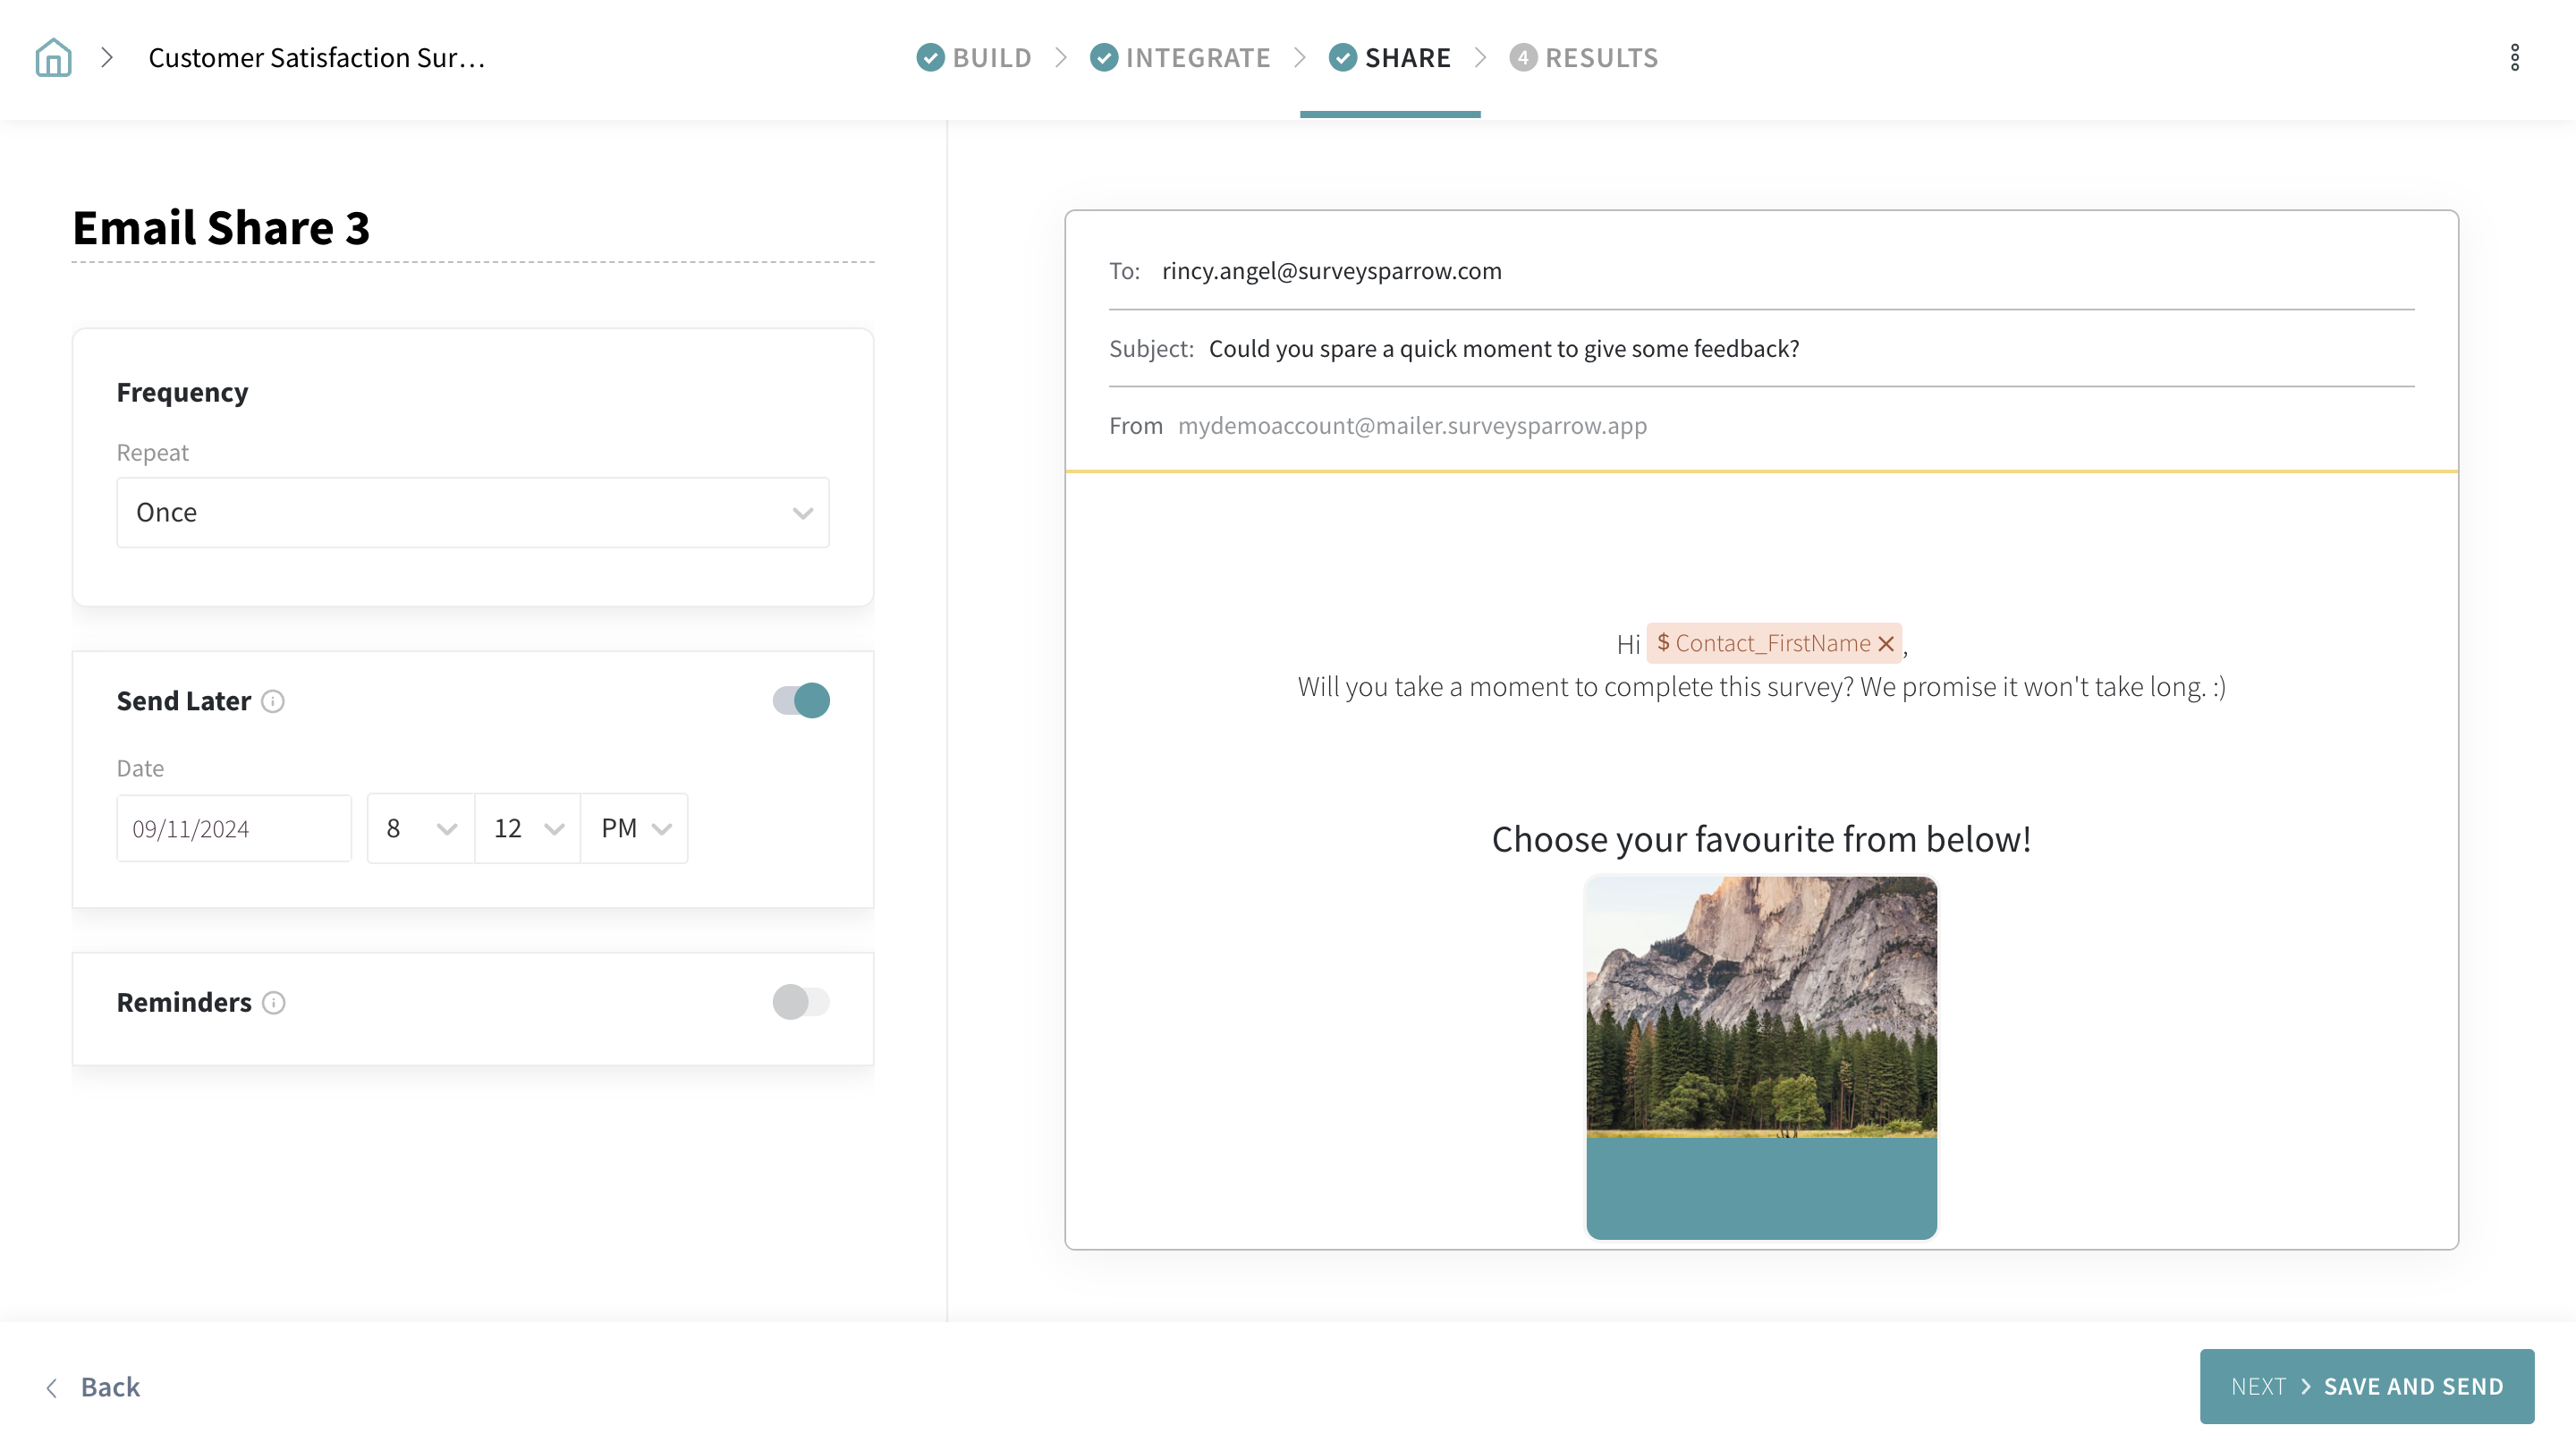Open the three-dot more options menu
Image resolution: width=2576 pixels, height=1451 pixels.
(2514, 58)
